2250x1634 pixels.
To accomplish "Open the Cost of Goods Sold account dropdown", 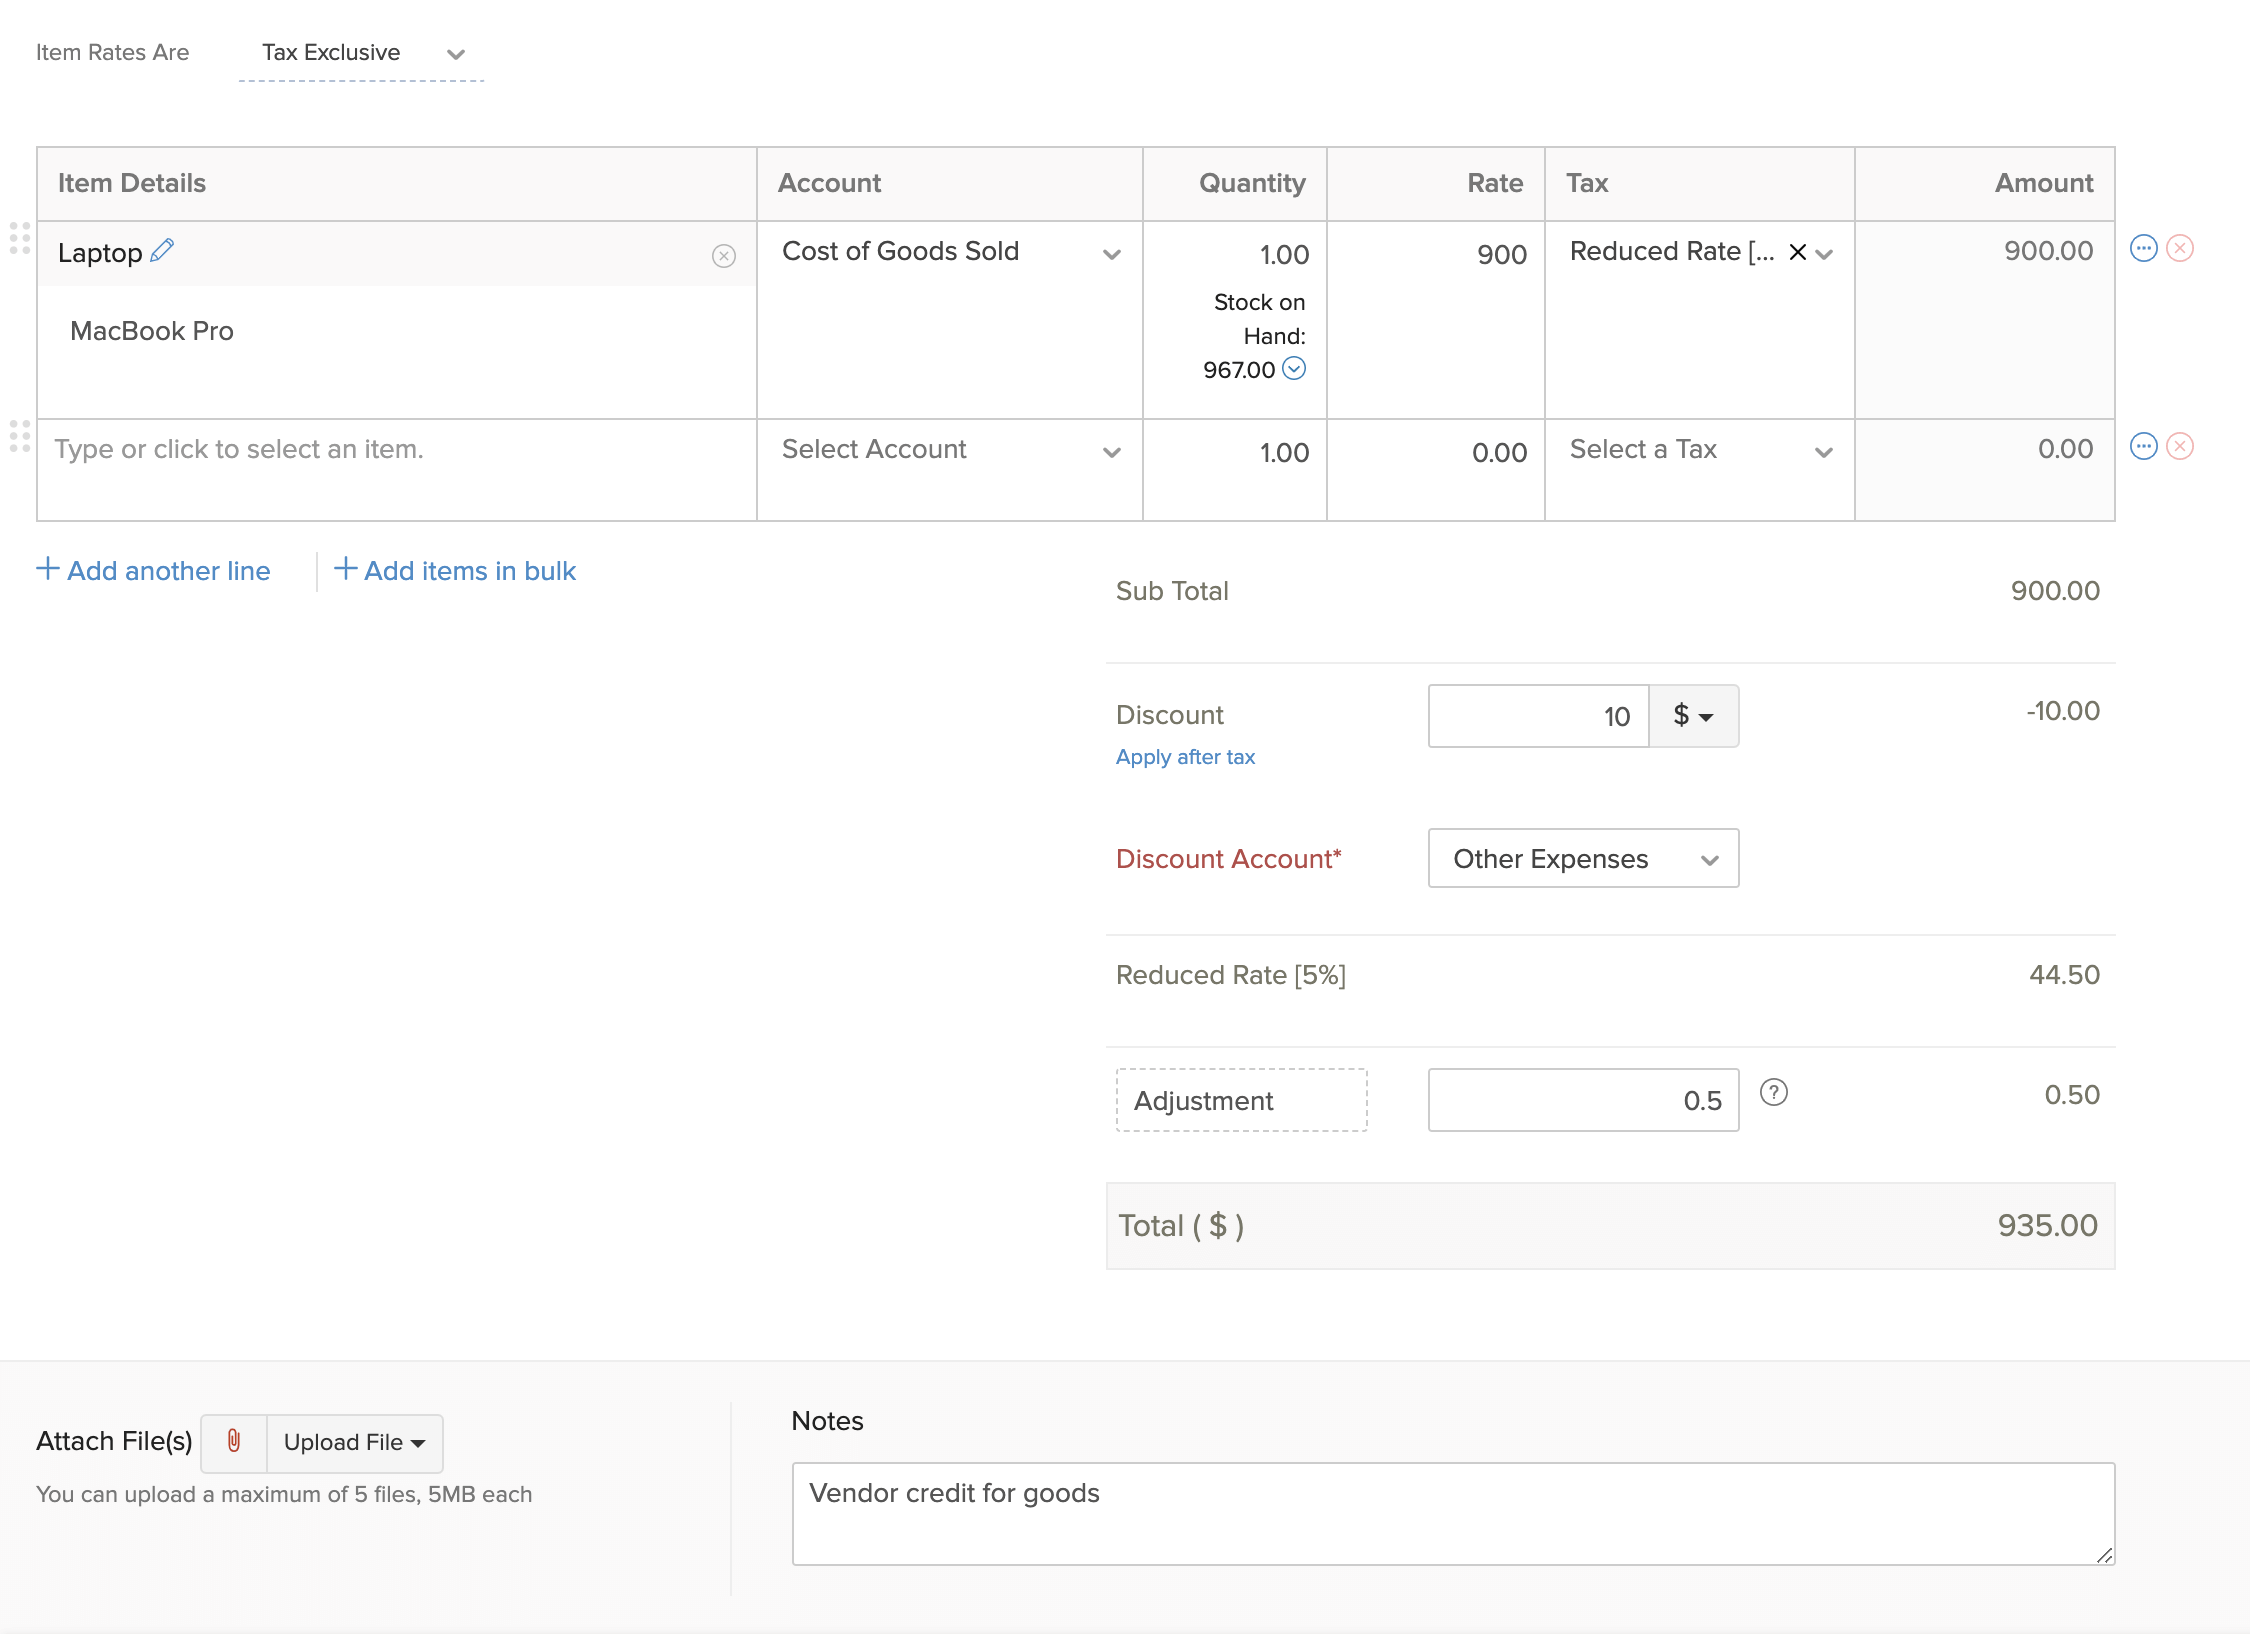I will pyautogui.click(x=1112, y=255).
